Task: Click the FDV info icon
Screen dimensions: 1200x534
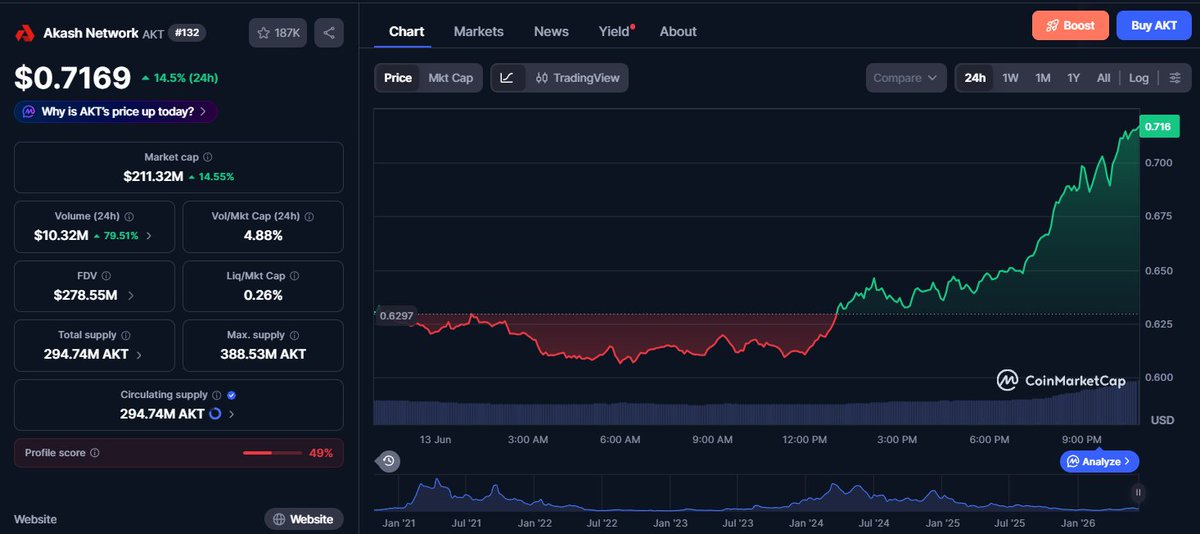Action: [107, 275]
